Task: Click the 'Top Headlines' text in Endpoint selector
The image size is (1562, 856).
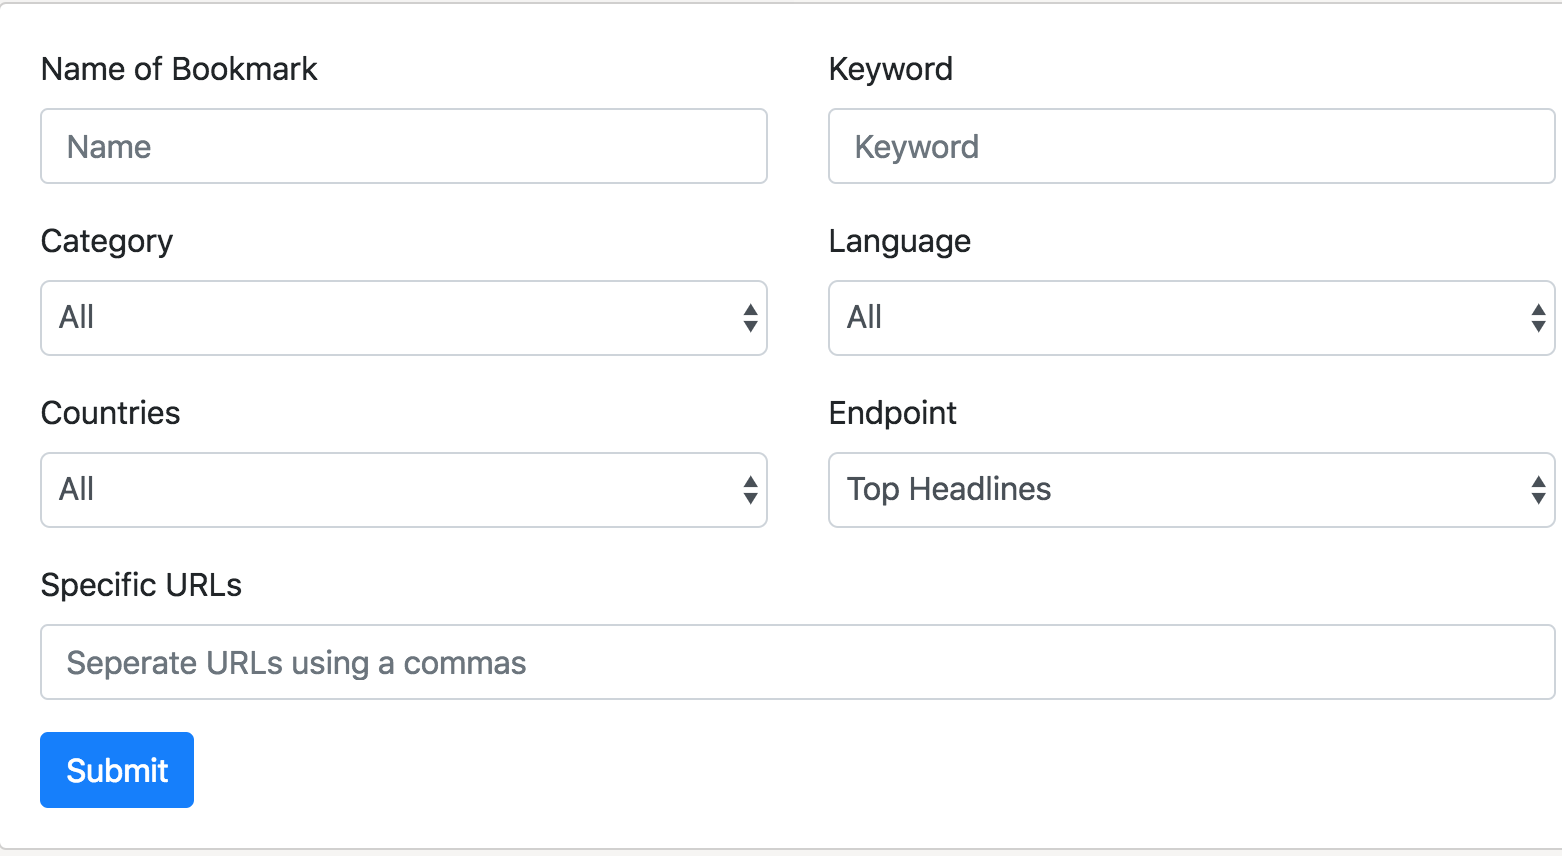Action: click(x=949, y=489)
